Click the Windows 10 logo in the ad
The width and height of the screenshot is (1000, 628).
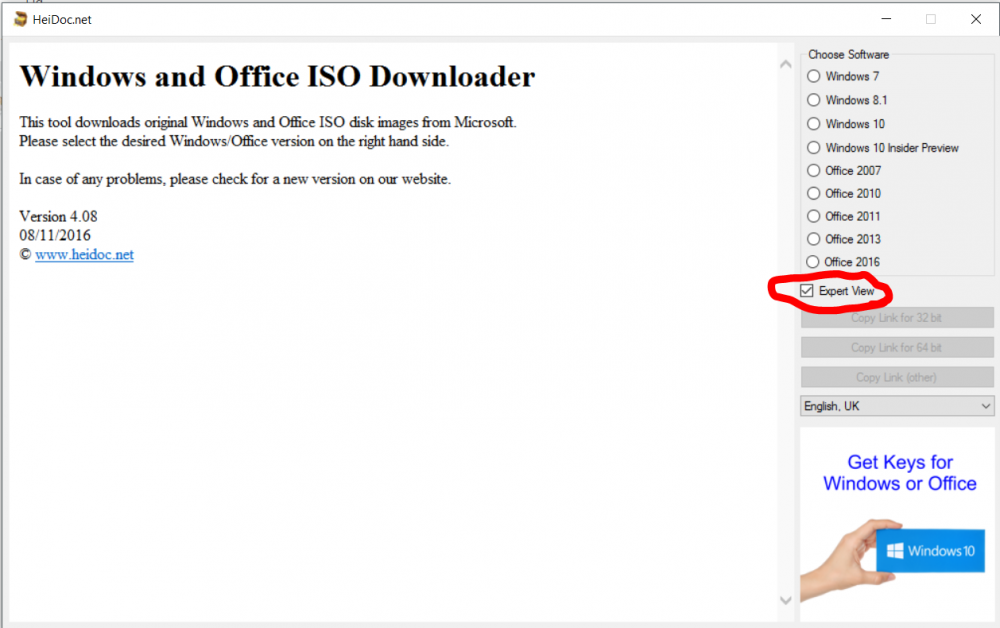930,550
